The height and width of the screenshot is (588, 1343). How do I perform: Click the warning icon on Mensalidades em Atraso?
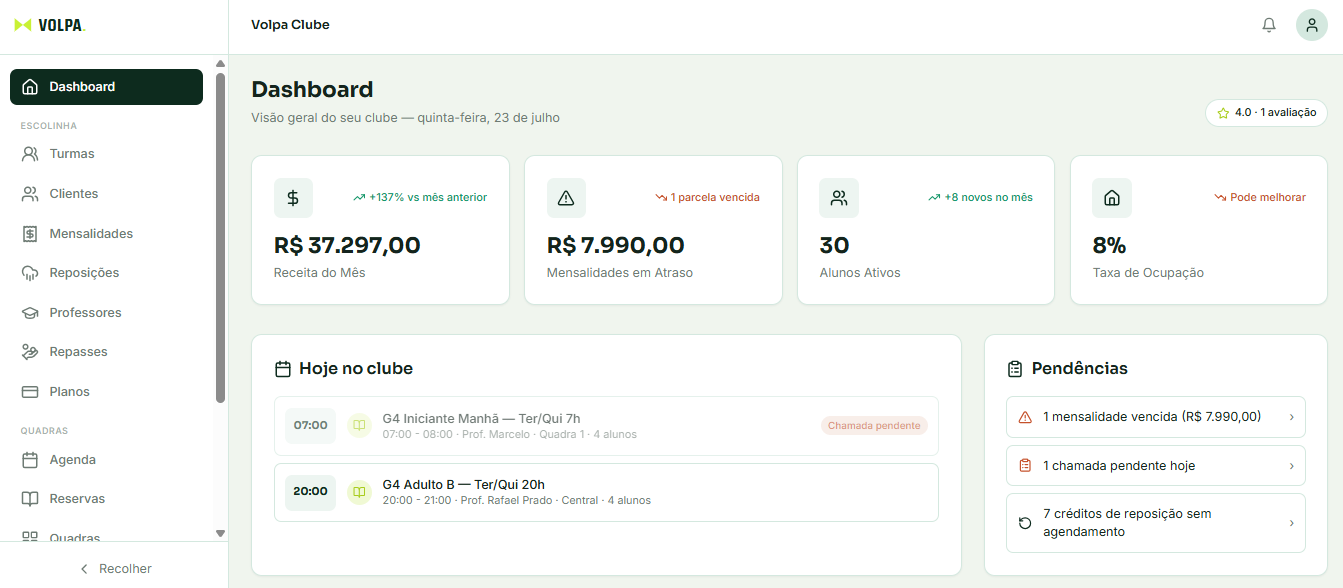(566, 198)
